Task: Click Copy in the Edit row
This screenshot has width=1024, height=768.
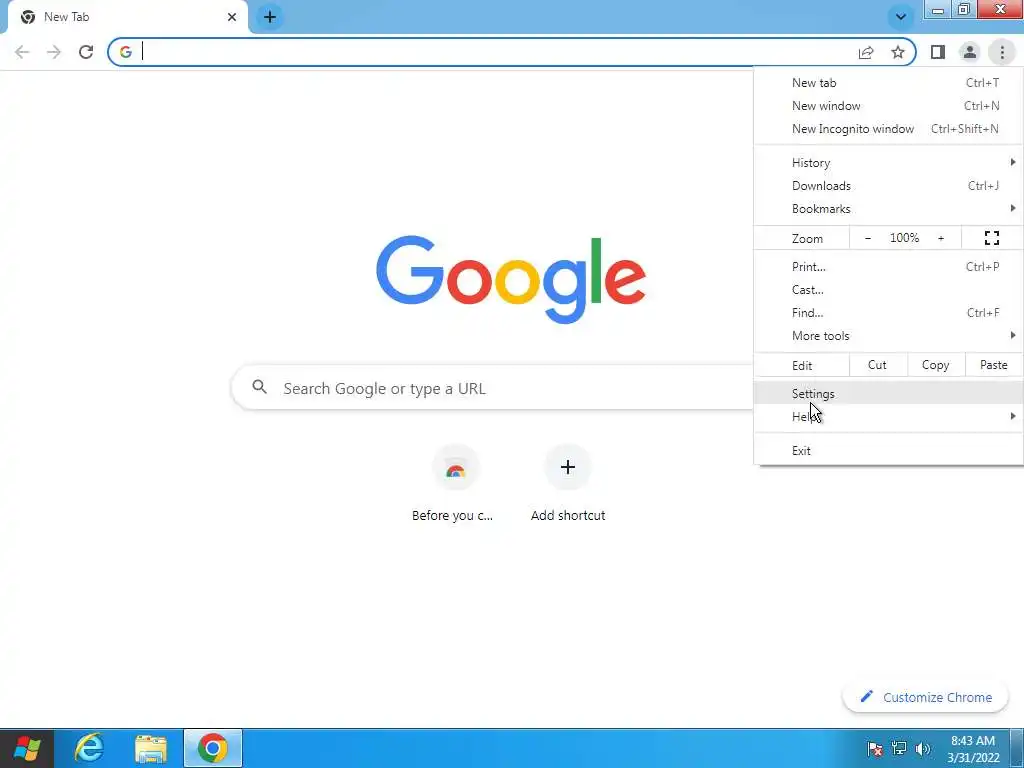Action: [x=935, y=365]
